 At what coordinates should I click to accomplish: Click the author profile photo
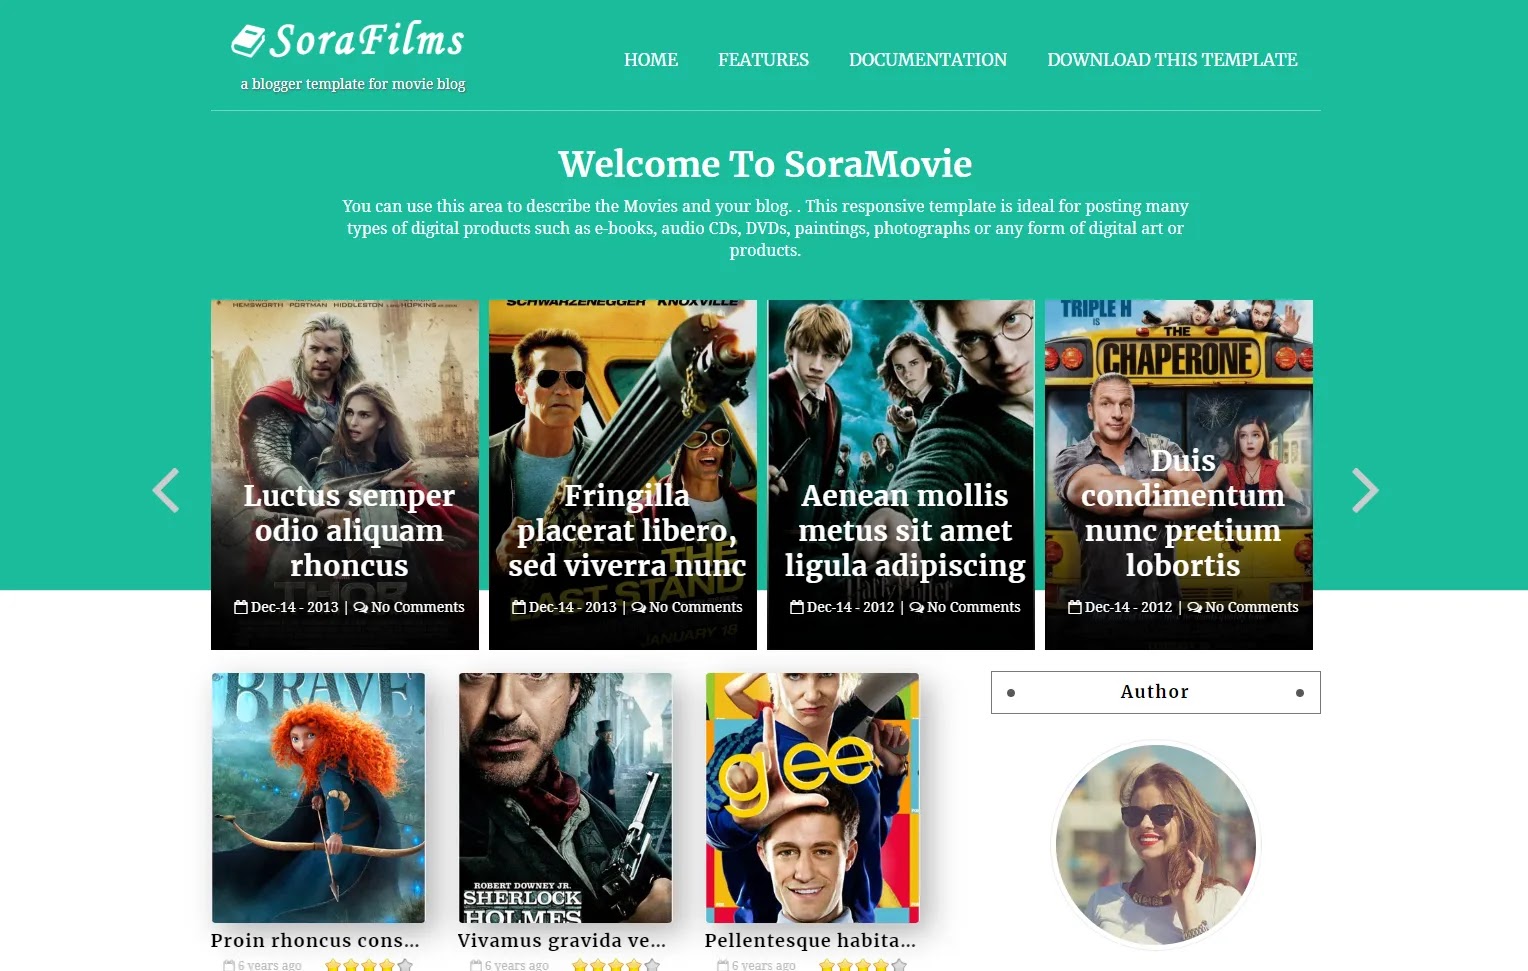coord(1156,845)
